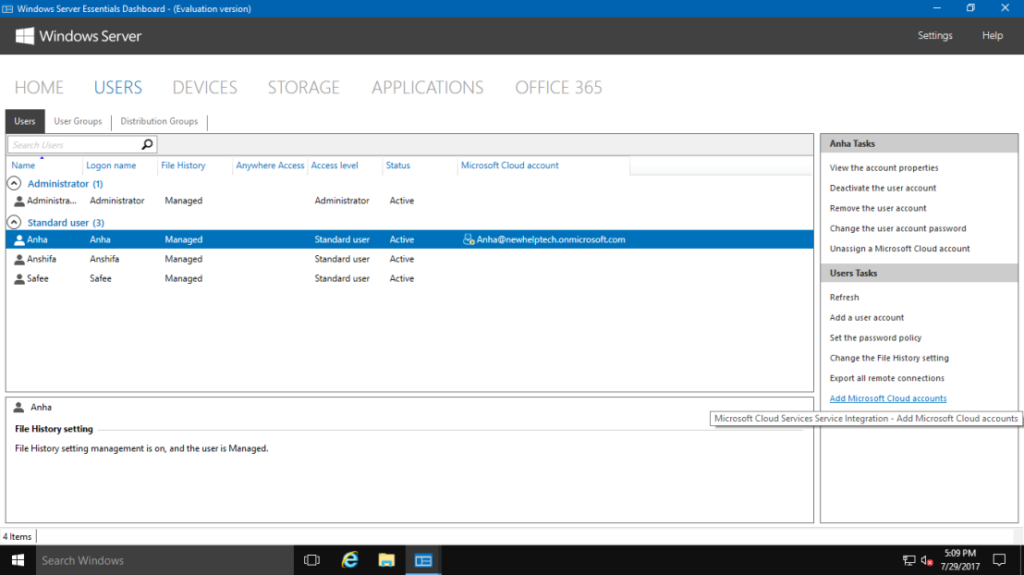Click Administrator access level cell
The width and height of the screenshot is (1024, 575).
(342, 201)
